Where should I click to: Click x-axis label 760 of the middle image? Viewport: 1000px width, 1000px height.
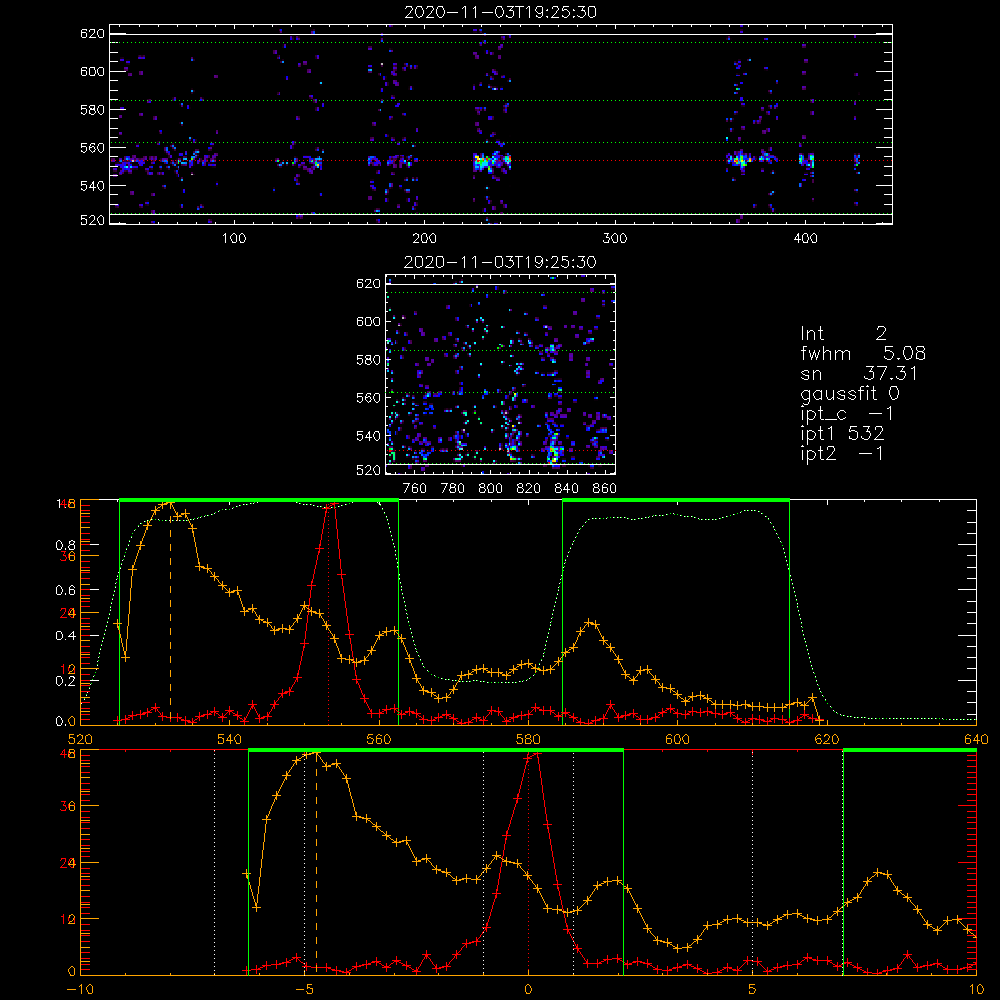[x=415, y=489]
